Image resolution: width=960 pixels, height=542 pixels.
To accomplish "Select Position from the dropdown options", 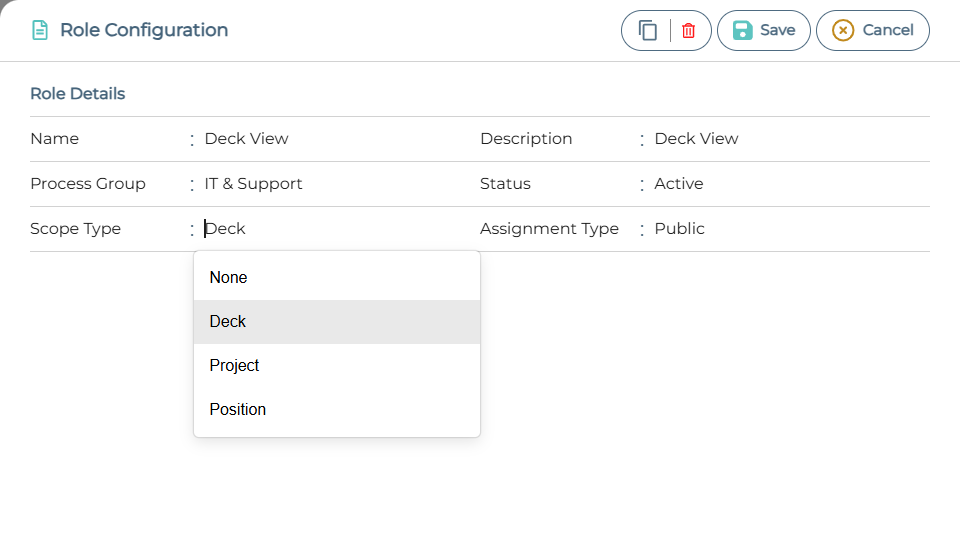I will (x=238, y=410).
